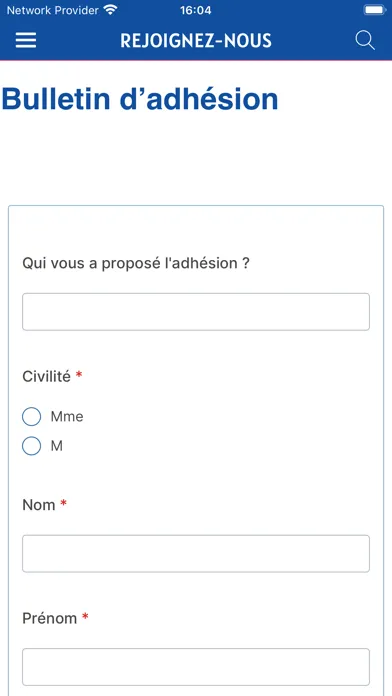The height and width of the screenshot is (696, 392).
Task: Click the Prénom field label
Action: coord(50,618)
